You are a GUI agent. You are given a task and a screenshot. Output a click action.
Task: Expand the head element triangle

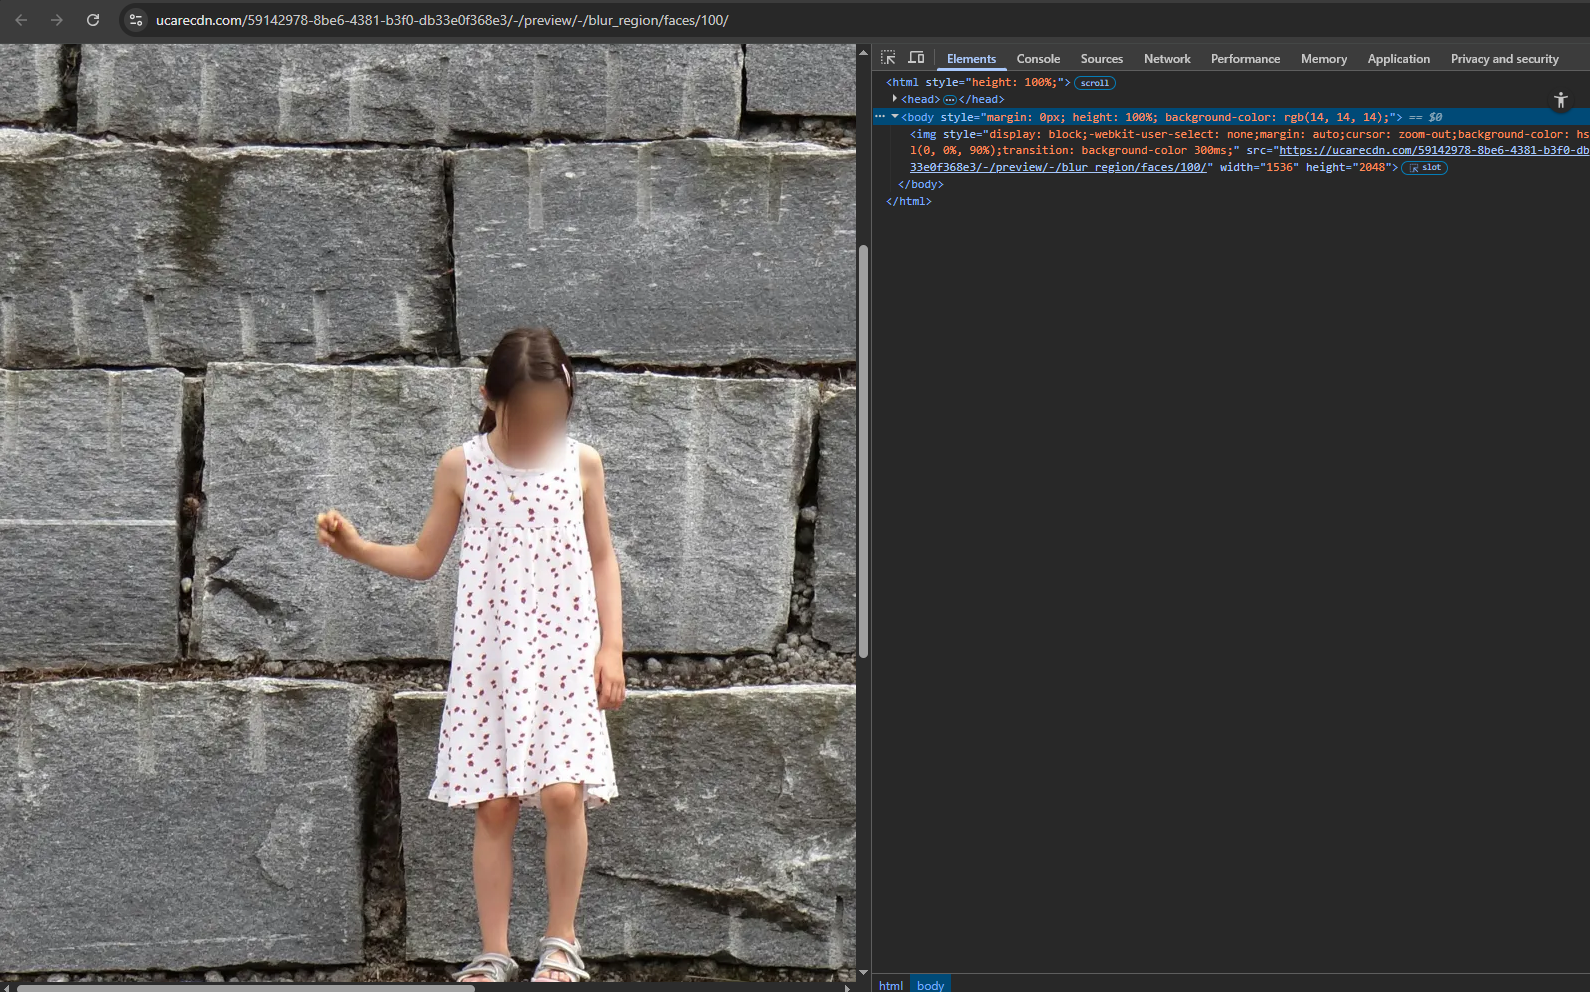(x=895, y=99)
